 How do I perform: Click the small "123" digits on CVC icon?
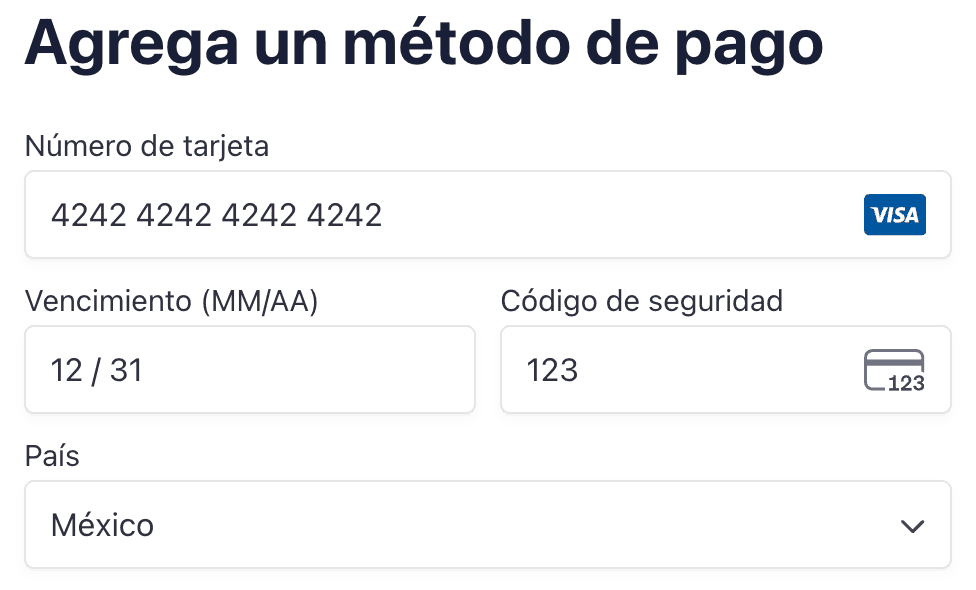pyautogui.click(x=906, y=383)
